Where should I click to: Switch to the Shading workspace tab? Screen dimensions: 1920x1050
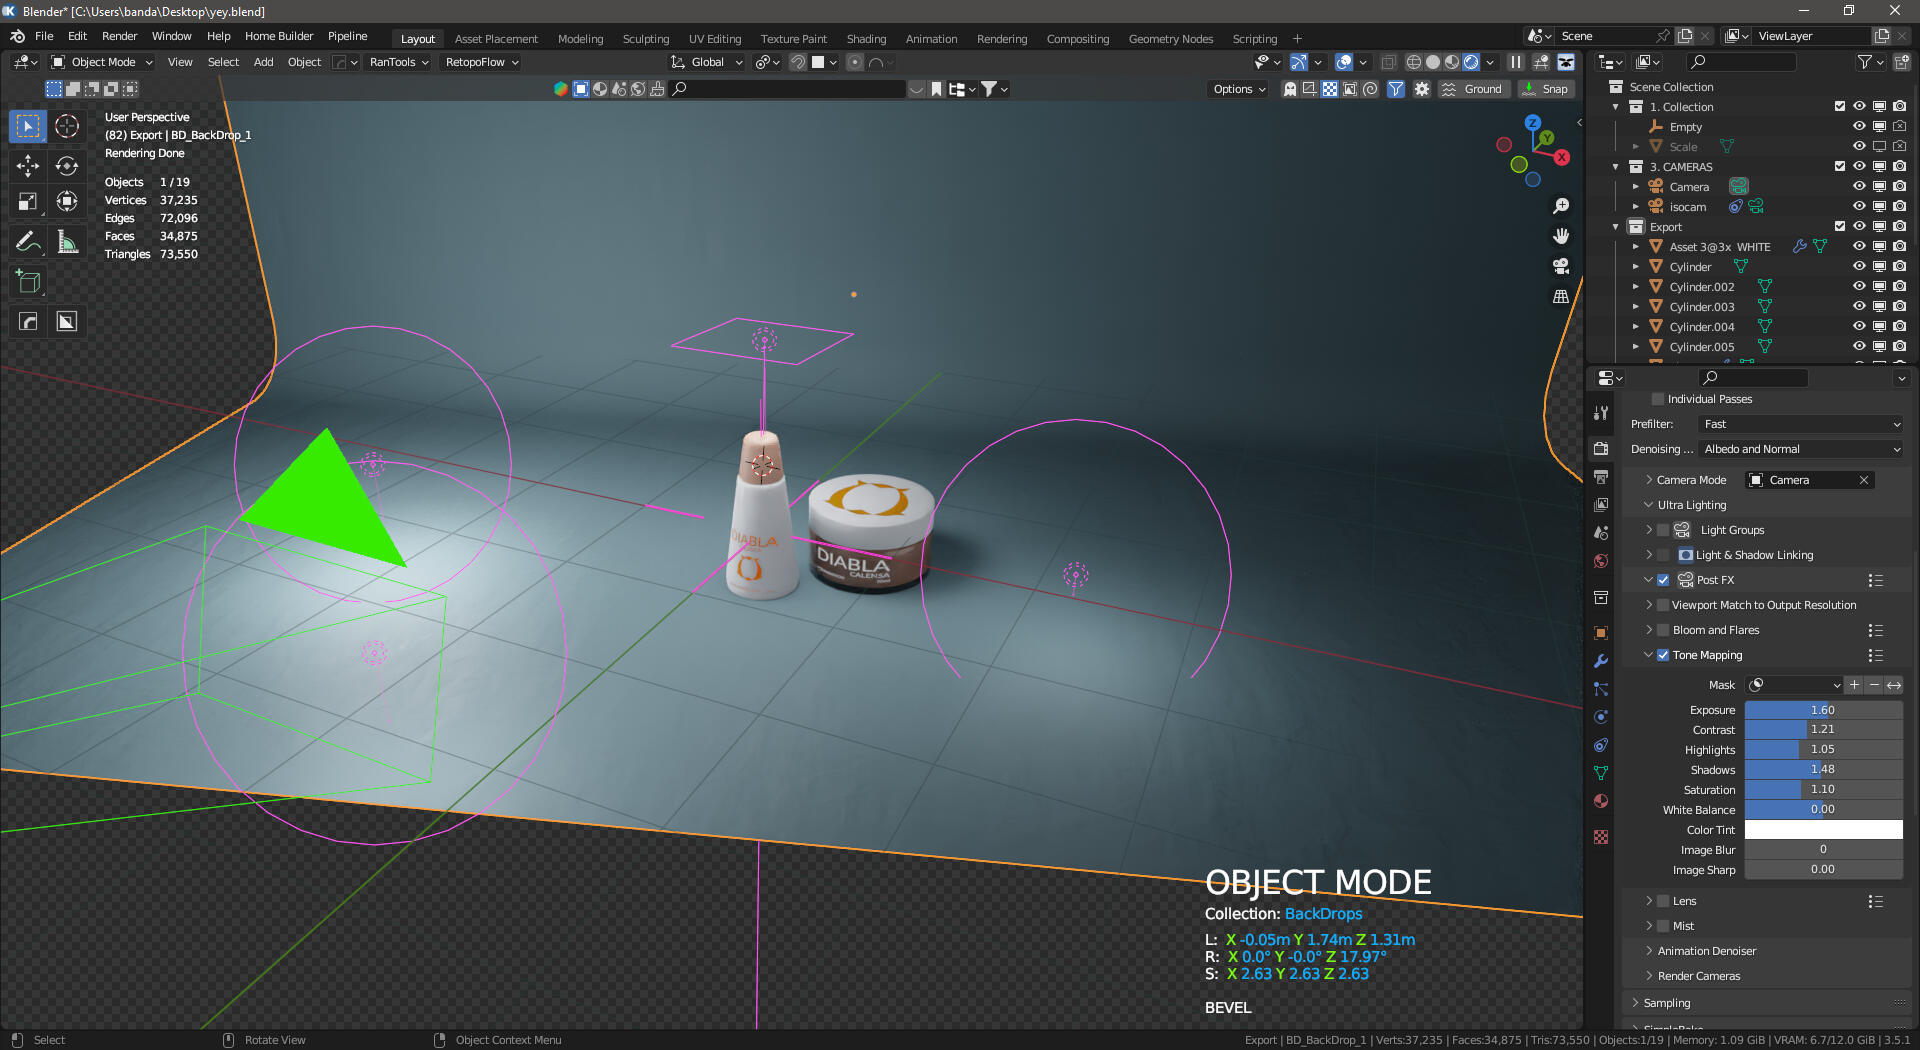coord(866,38)
